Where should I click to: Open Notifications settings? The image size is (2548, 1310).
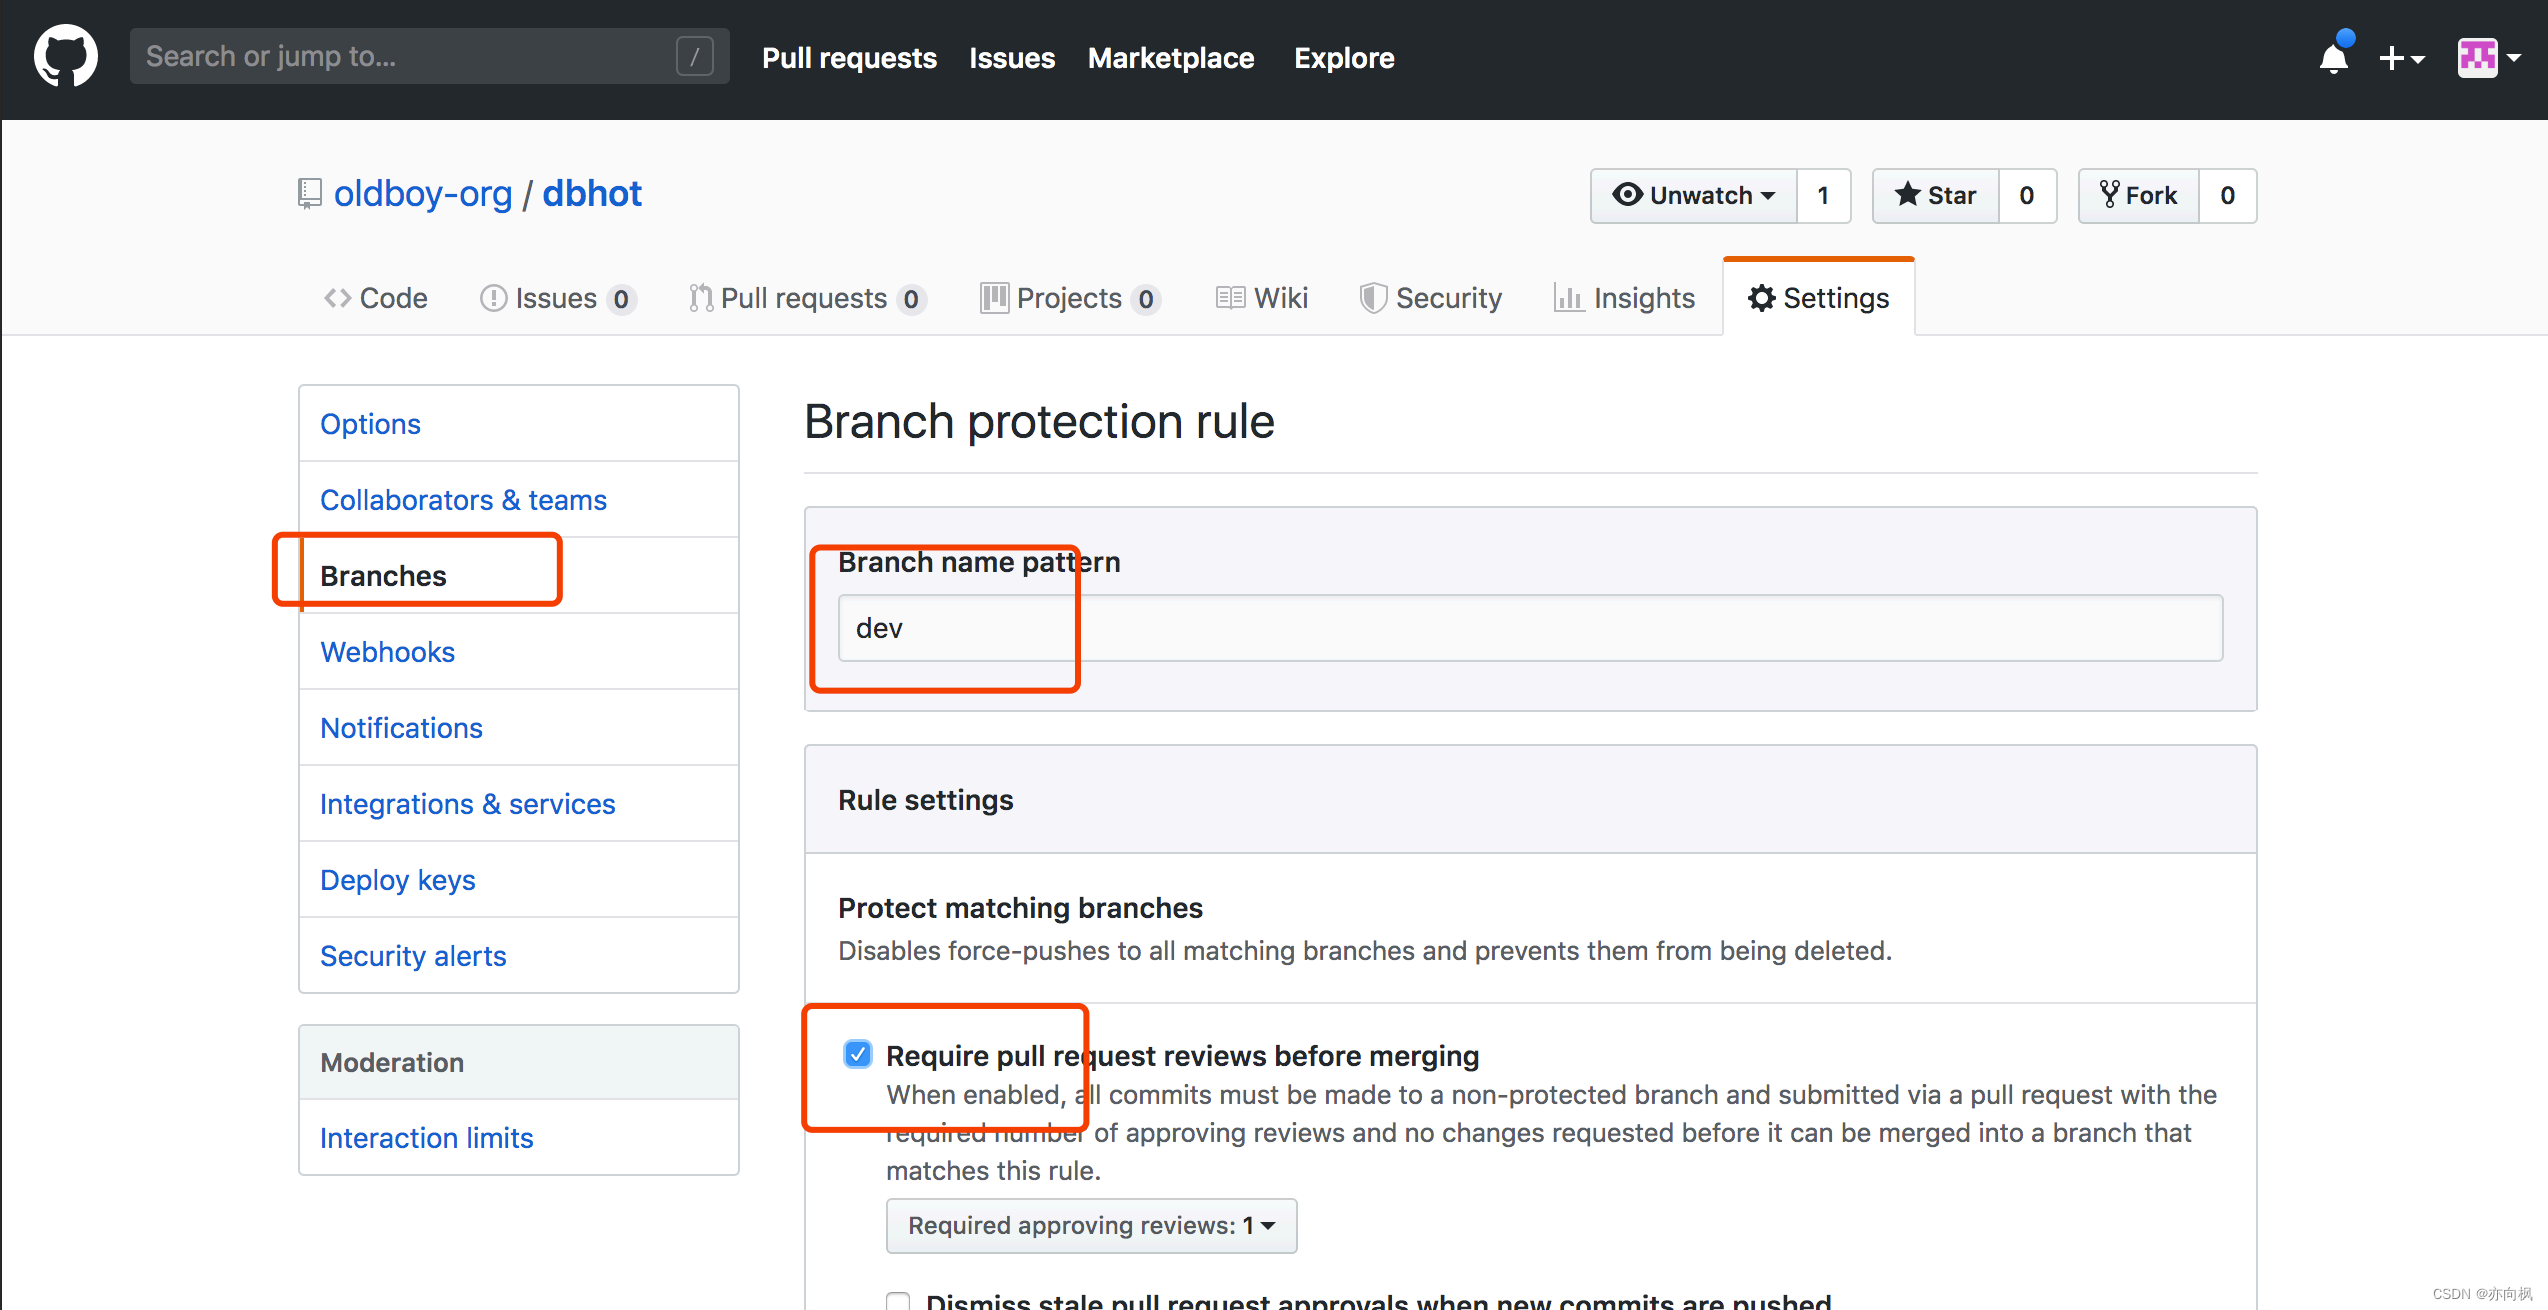[x=519, y=728]
